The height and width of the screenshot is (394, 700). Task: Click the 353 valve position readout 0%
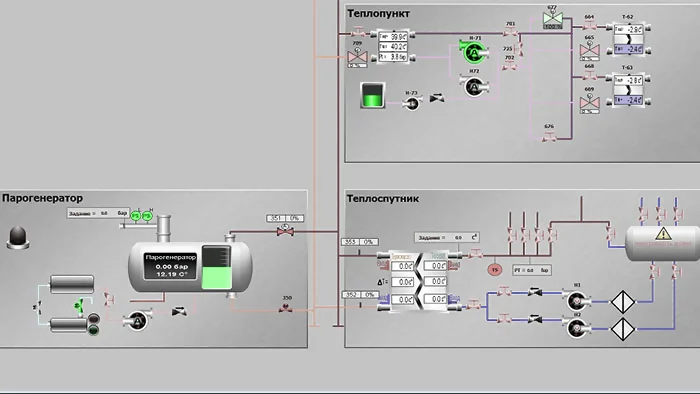click(x=369, y=242)
